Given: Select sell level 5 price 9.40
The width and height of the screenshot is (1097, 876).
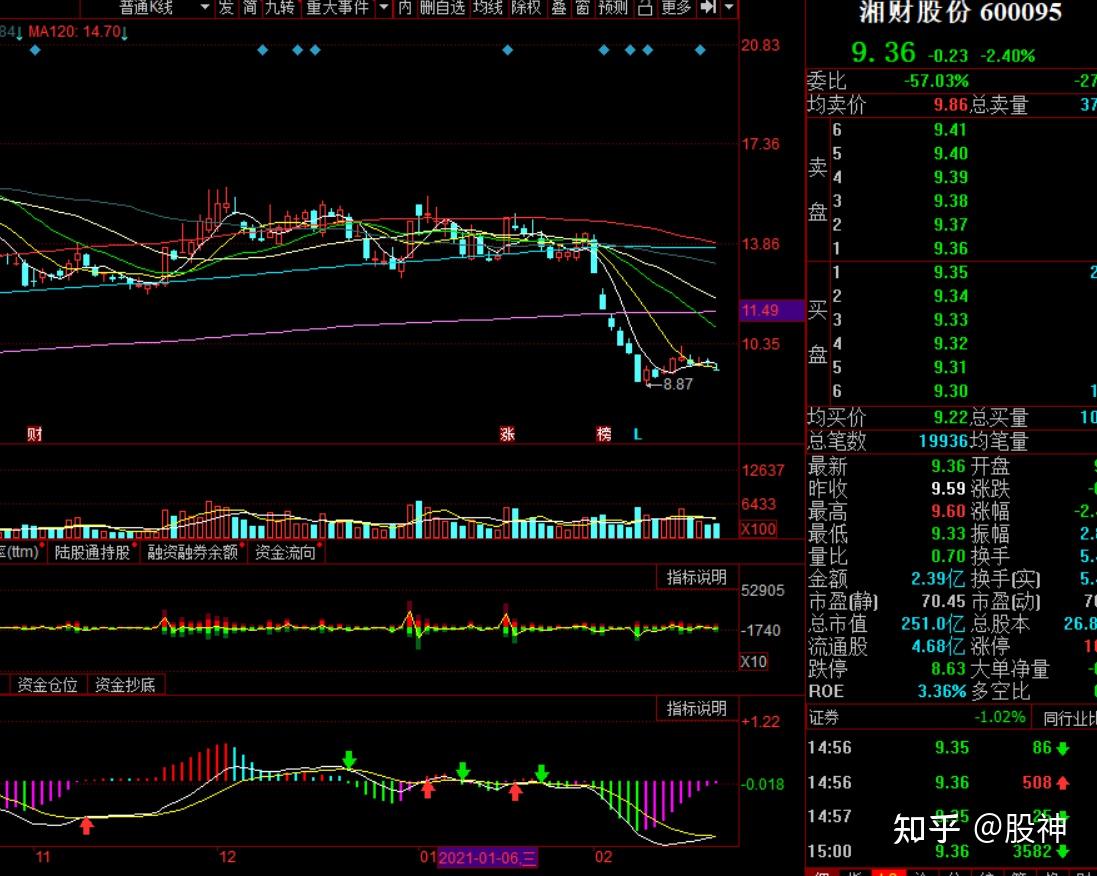Looking at the screenshot, I should coord(950,153).
